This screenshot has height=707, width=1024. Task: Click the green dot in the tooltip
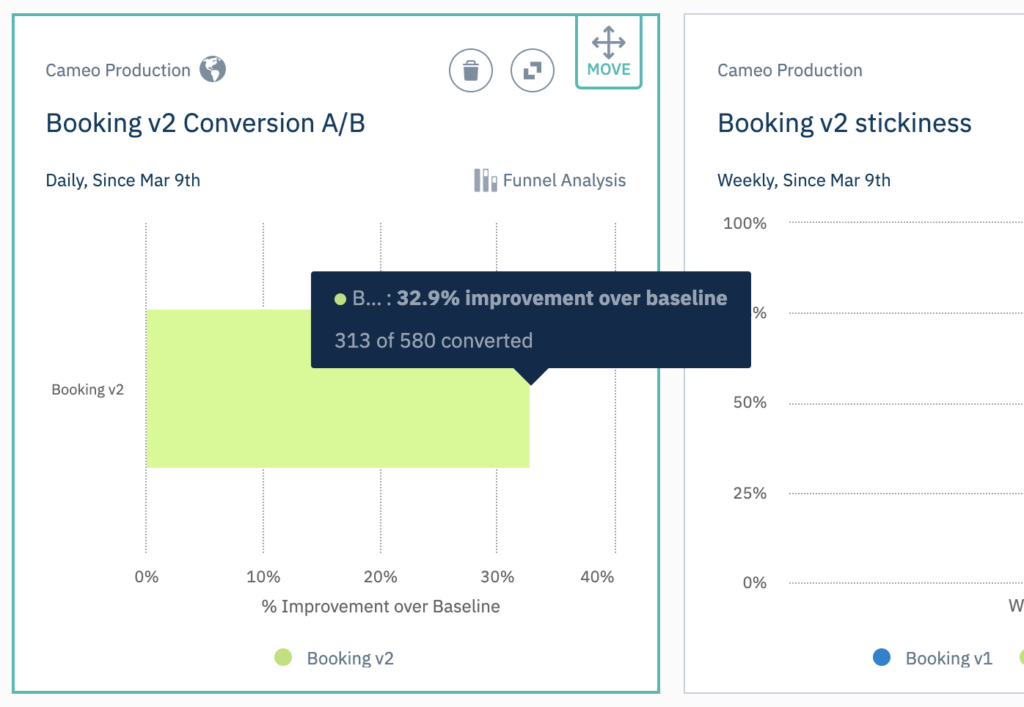[x=340, y=299]
